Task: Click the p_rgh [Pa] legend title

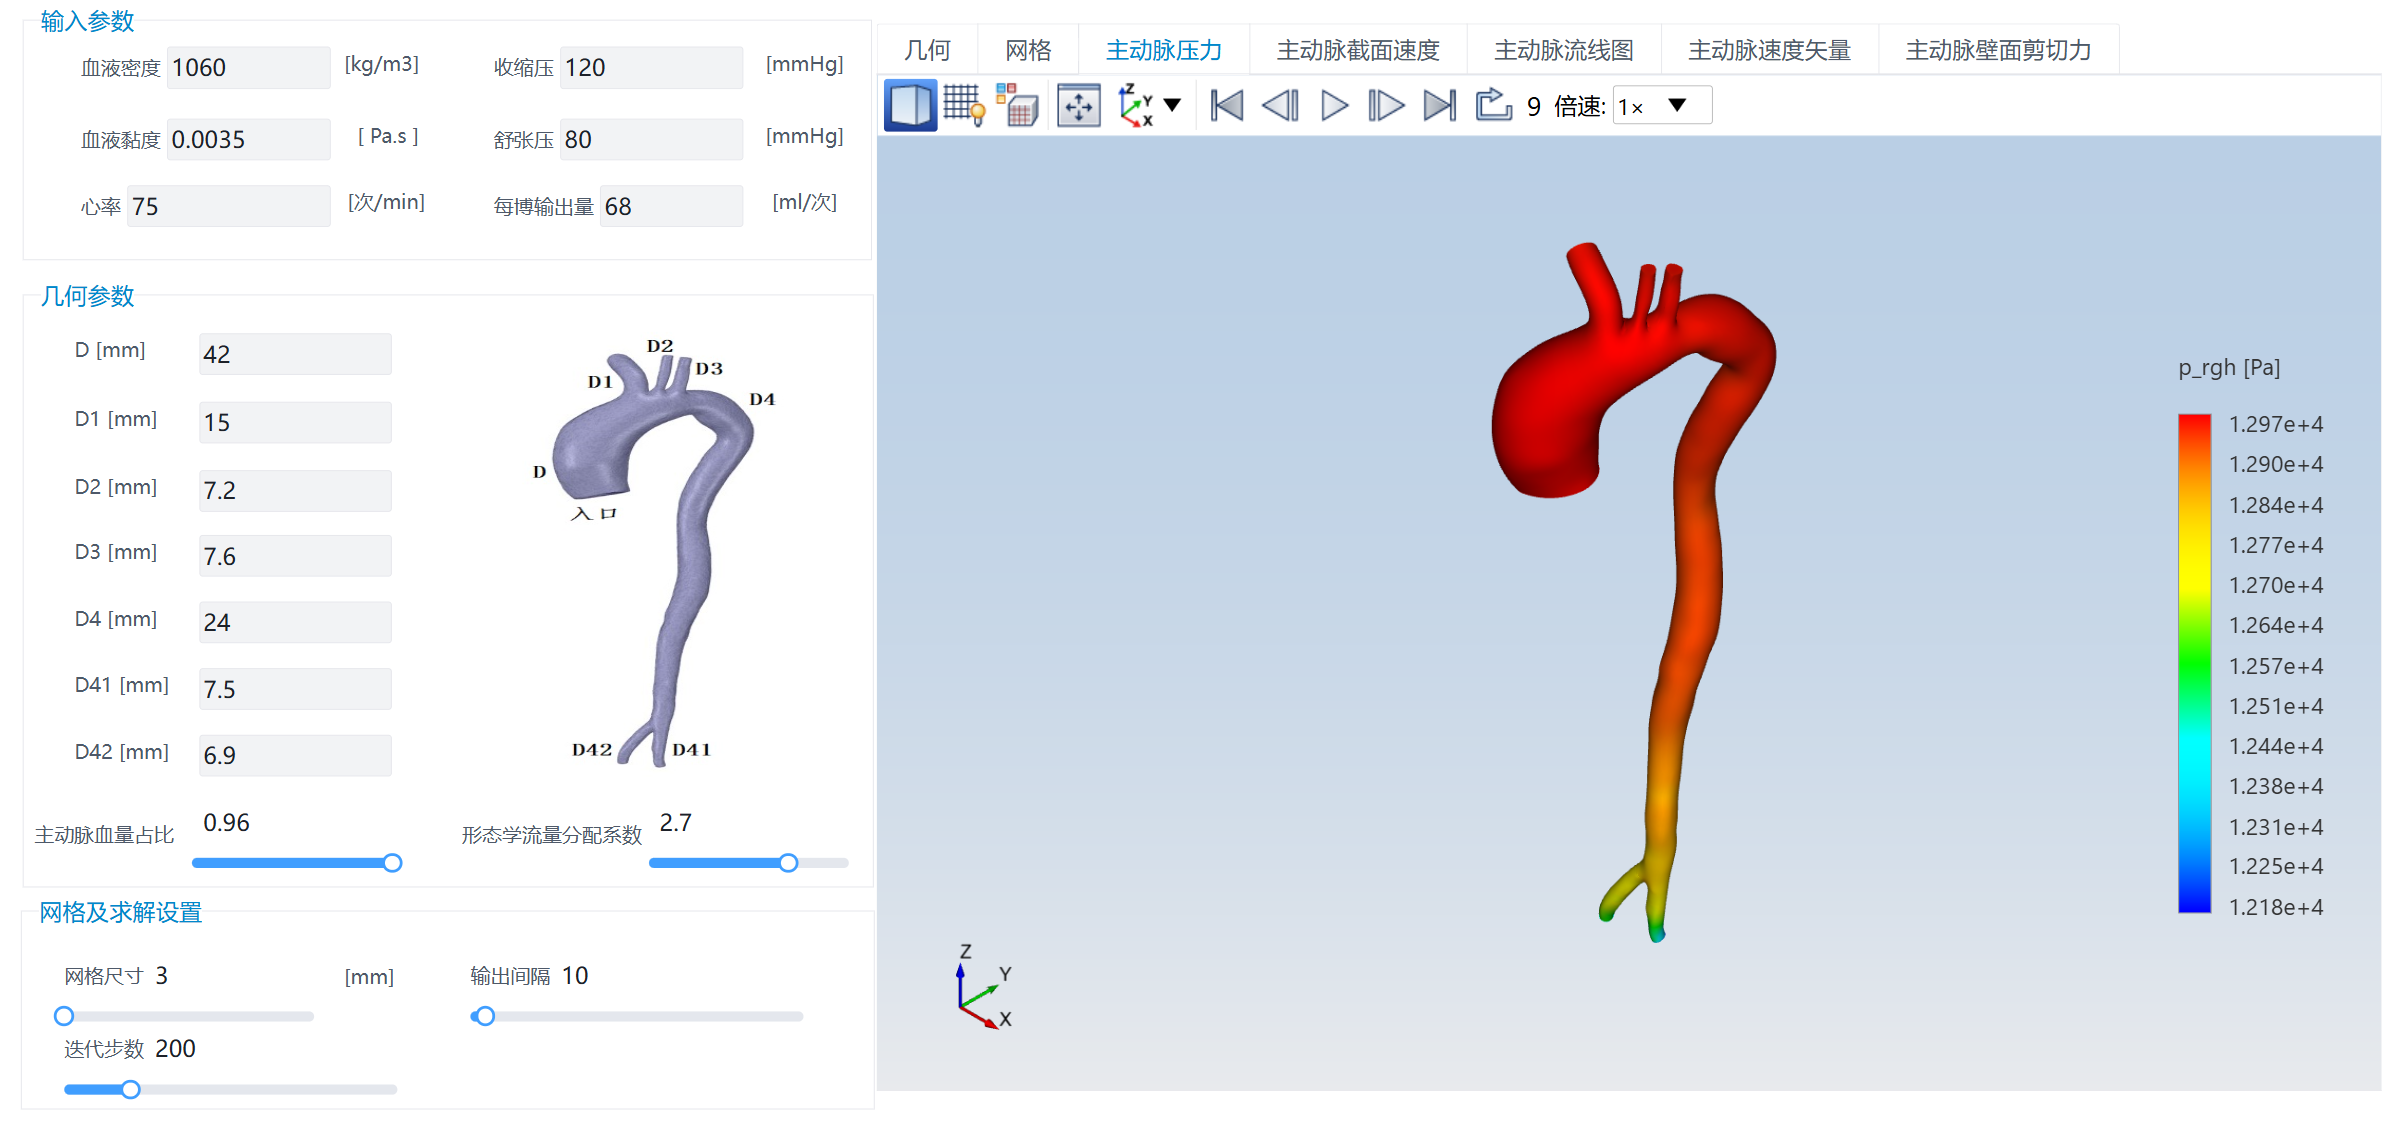Action: click(2229, 368)
